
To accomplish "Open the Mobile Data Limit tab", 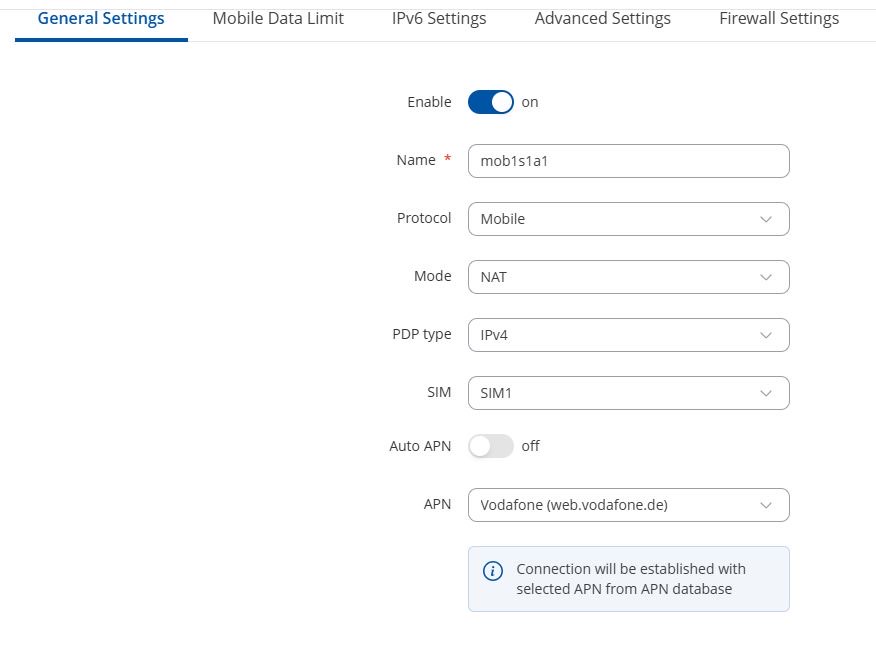I will [x=278, y=18].
